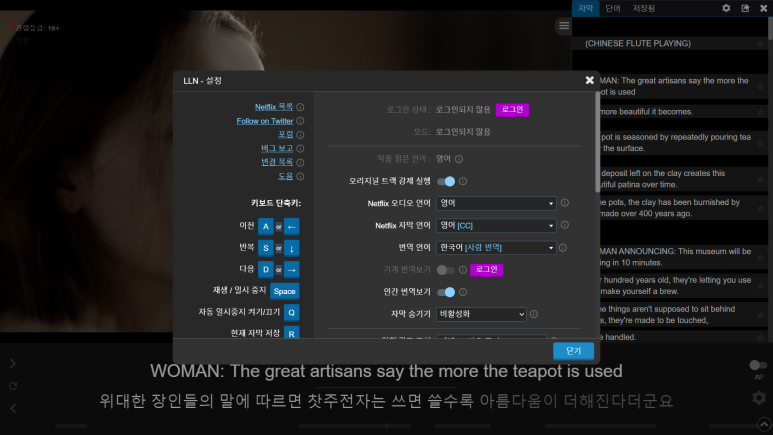Show info for Netflix 자막 언어
Screen dimensions: 773x435
pos(565,225)
